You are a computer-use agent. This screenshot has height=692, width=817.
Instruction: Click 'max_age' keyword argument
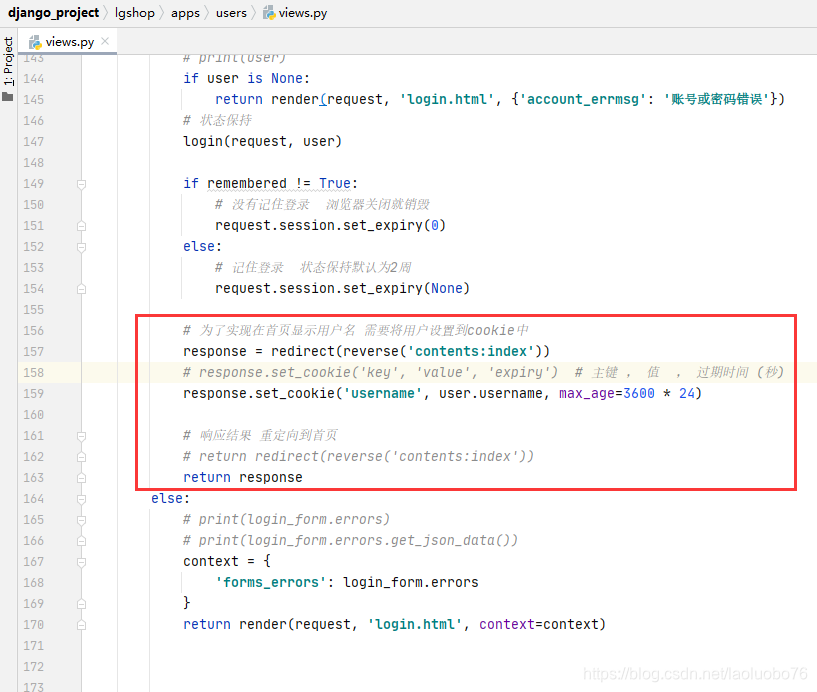point(587,394)
